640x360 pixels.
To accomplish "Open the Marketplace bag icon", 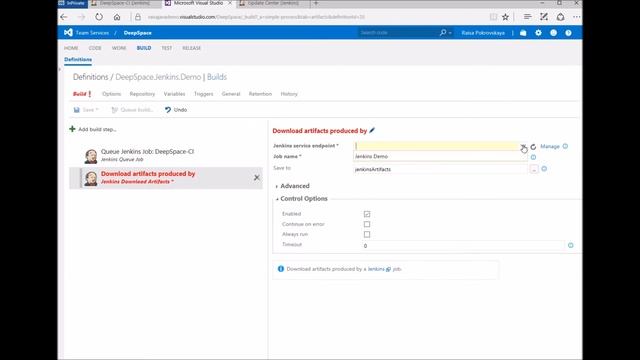I will coord(523,33).
